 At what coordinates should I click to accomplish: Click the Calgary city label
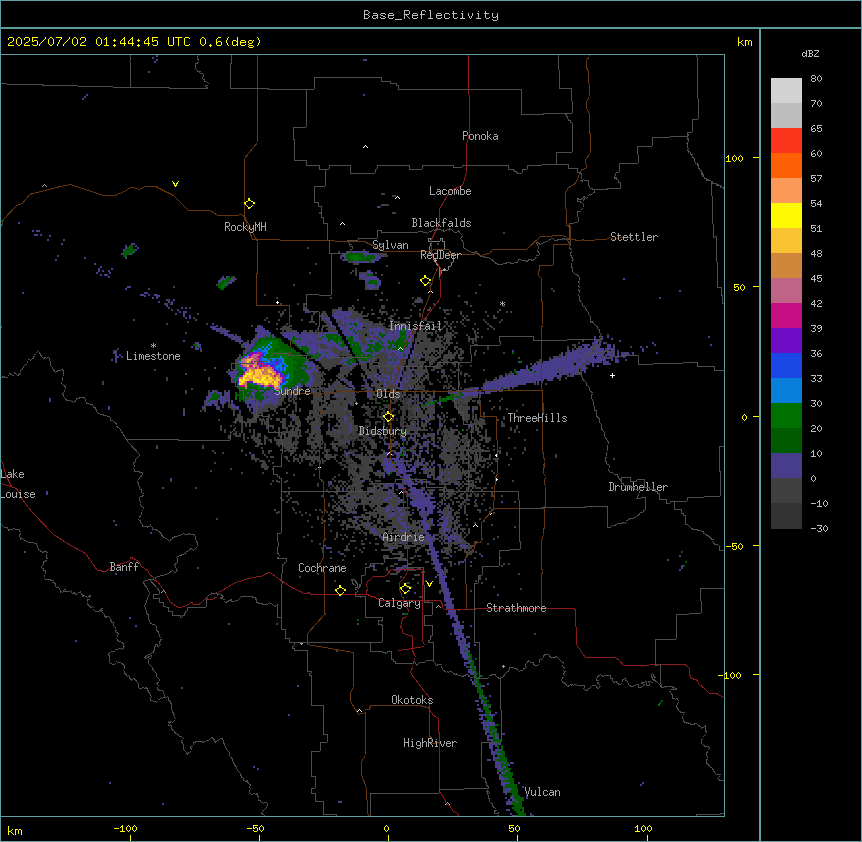coord(399,603)
